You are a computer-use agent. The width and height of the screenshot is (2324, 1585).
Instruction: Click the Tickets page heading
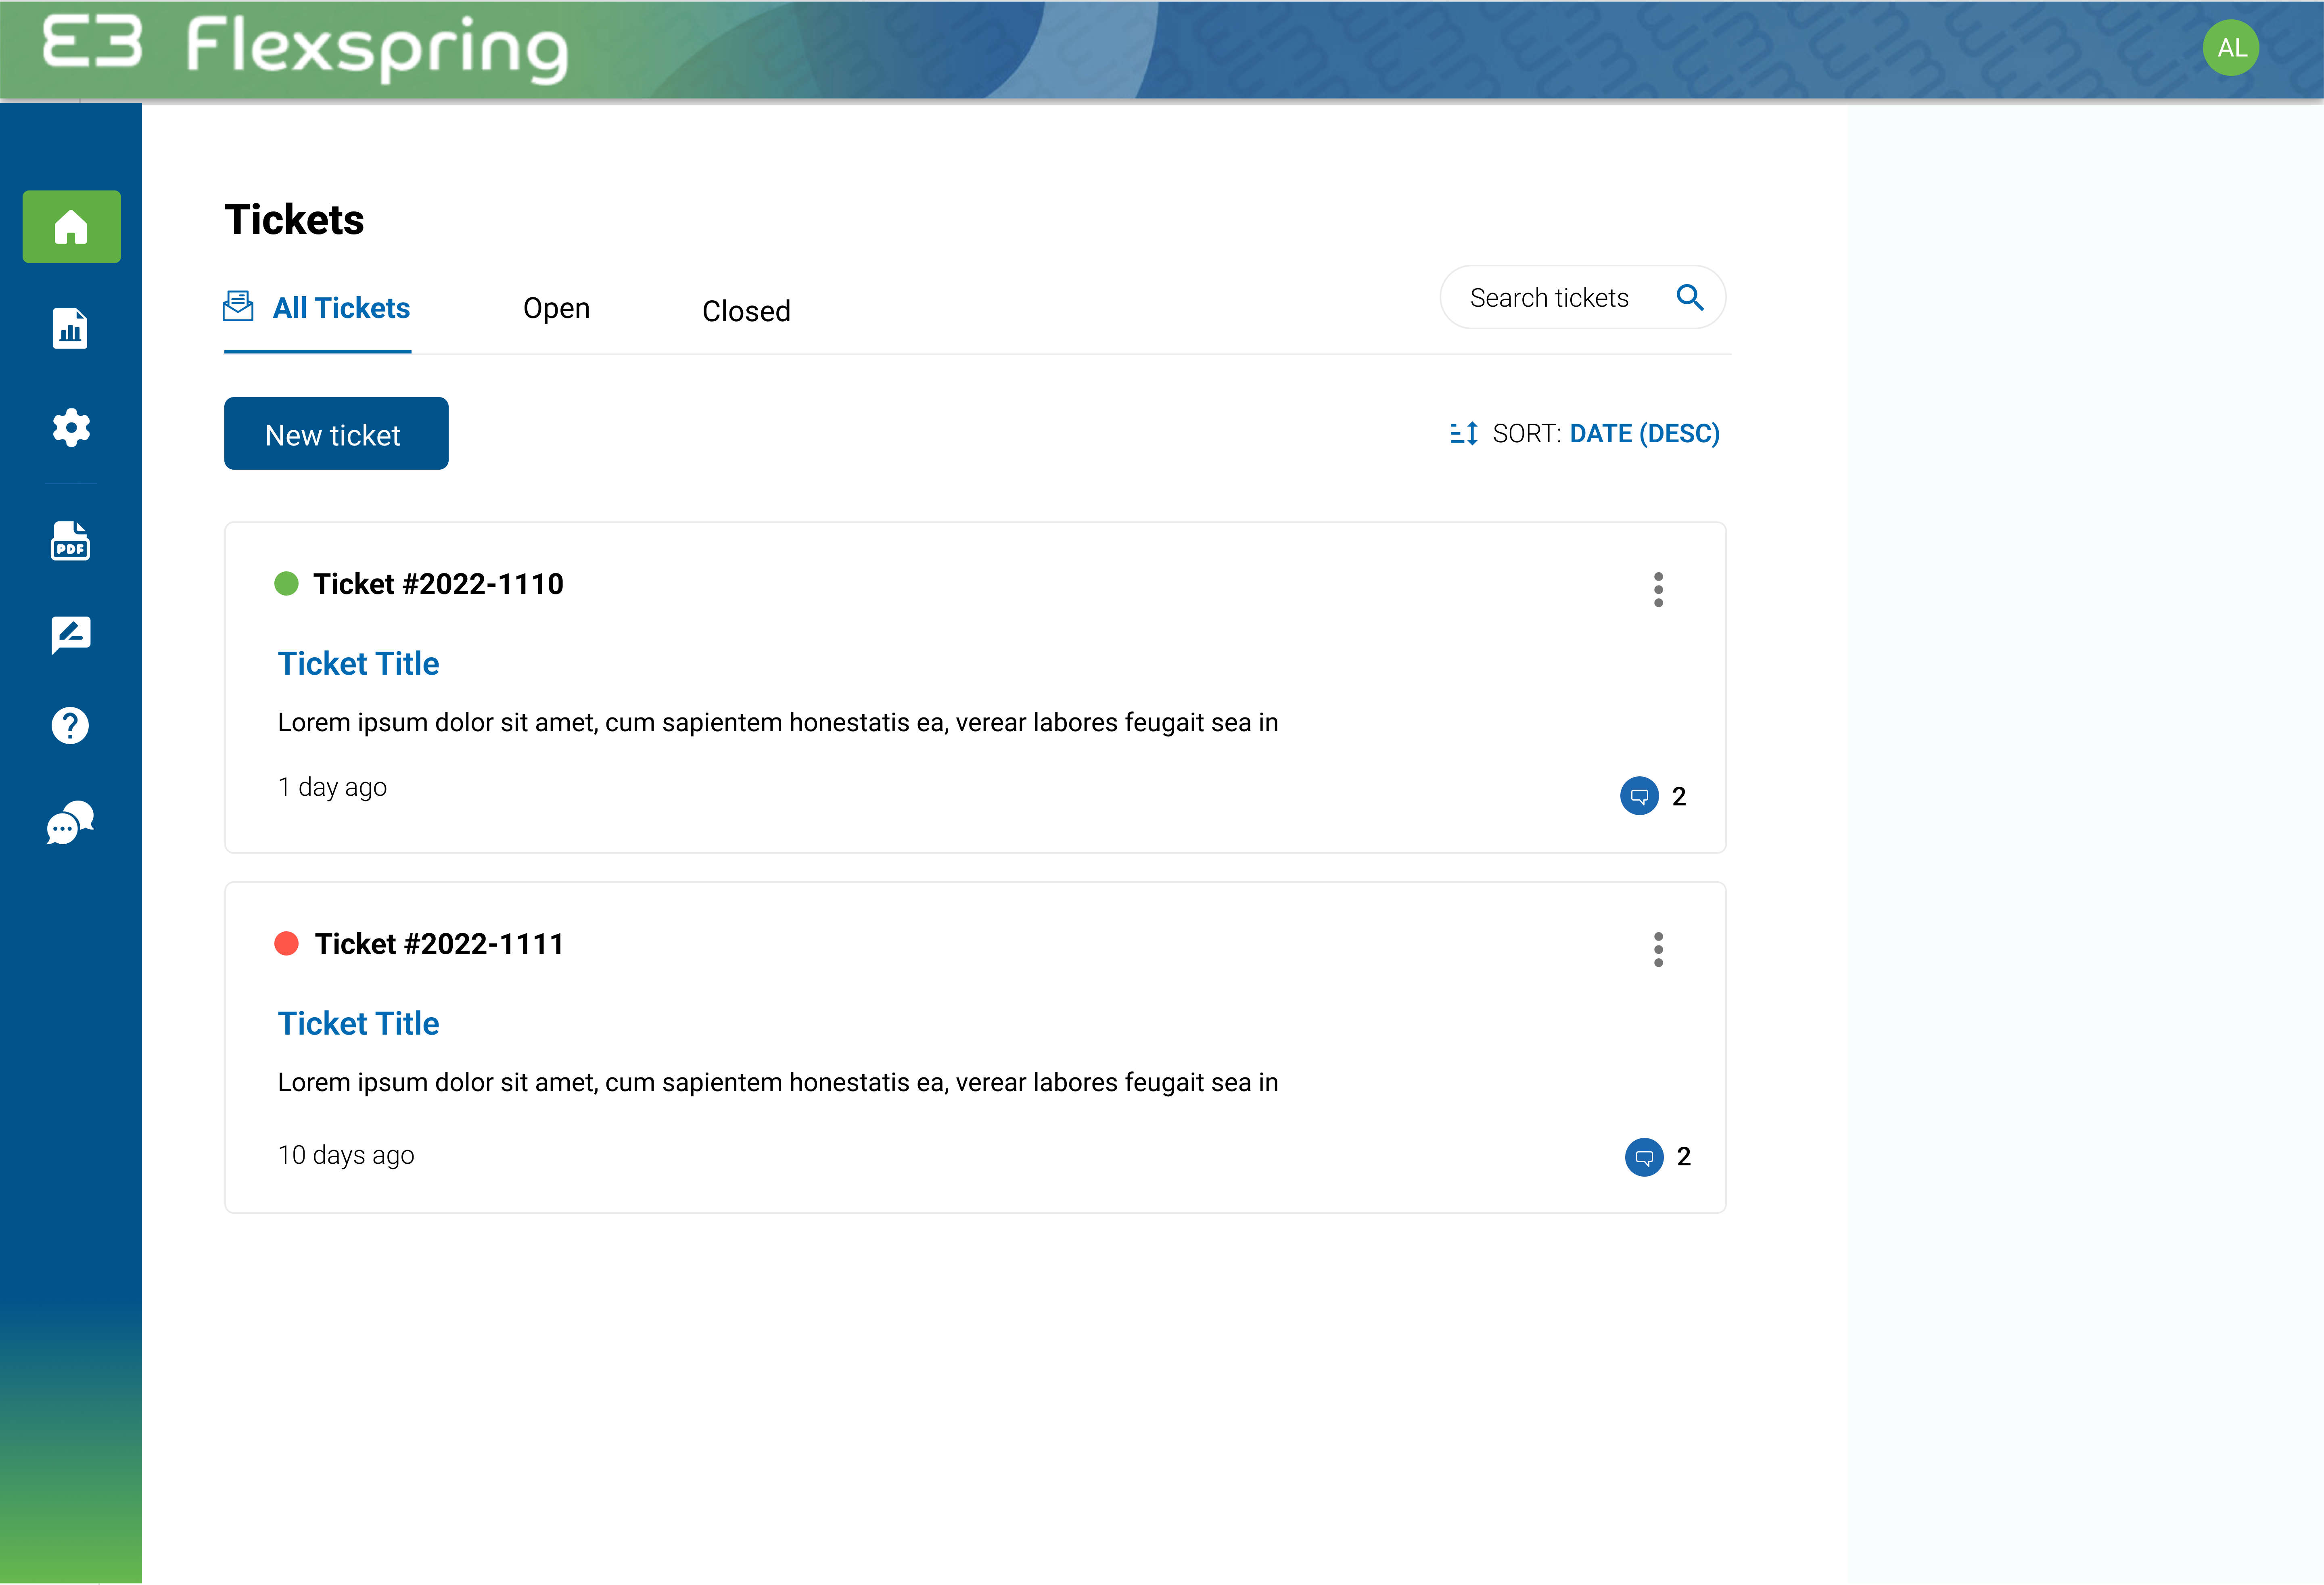click(294, 220)
